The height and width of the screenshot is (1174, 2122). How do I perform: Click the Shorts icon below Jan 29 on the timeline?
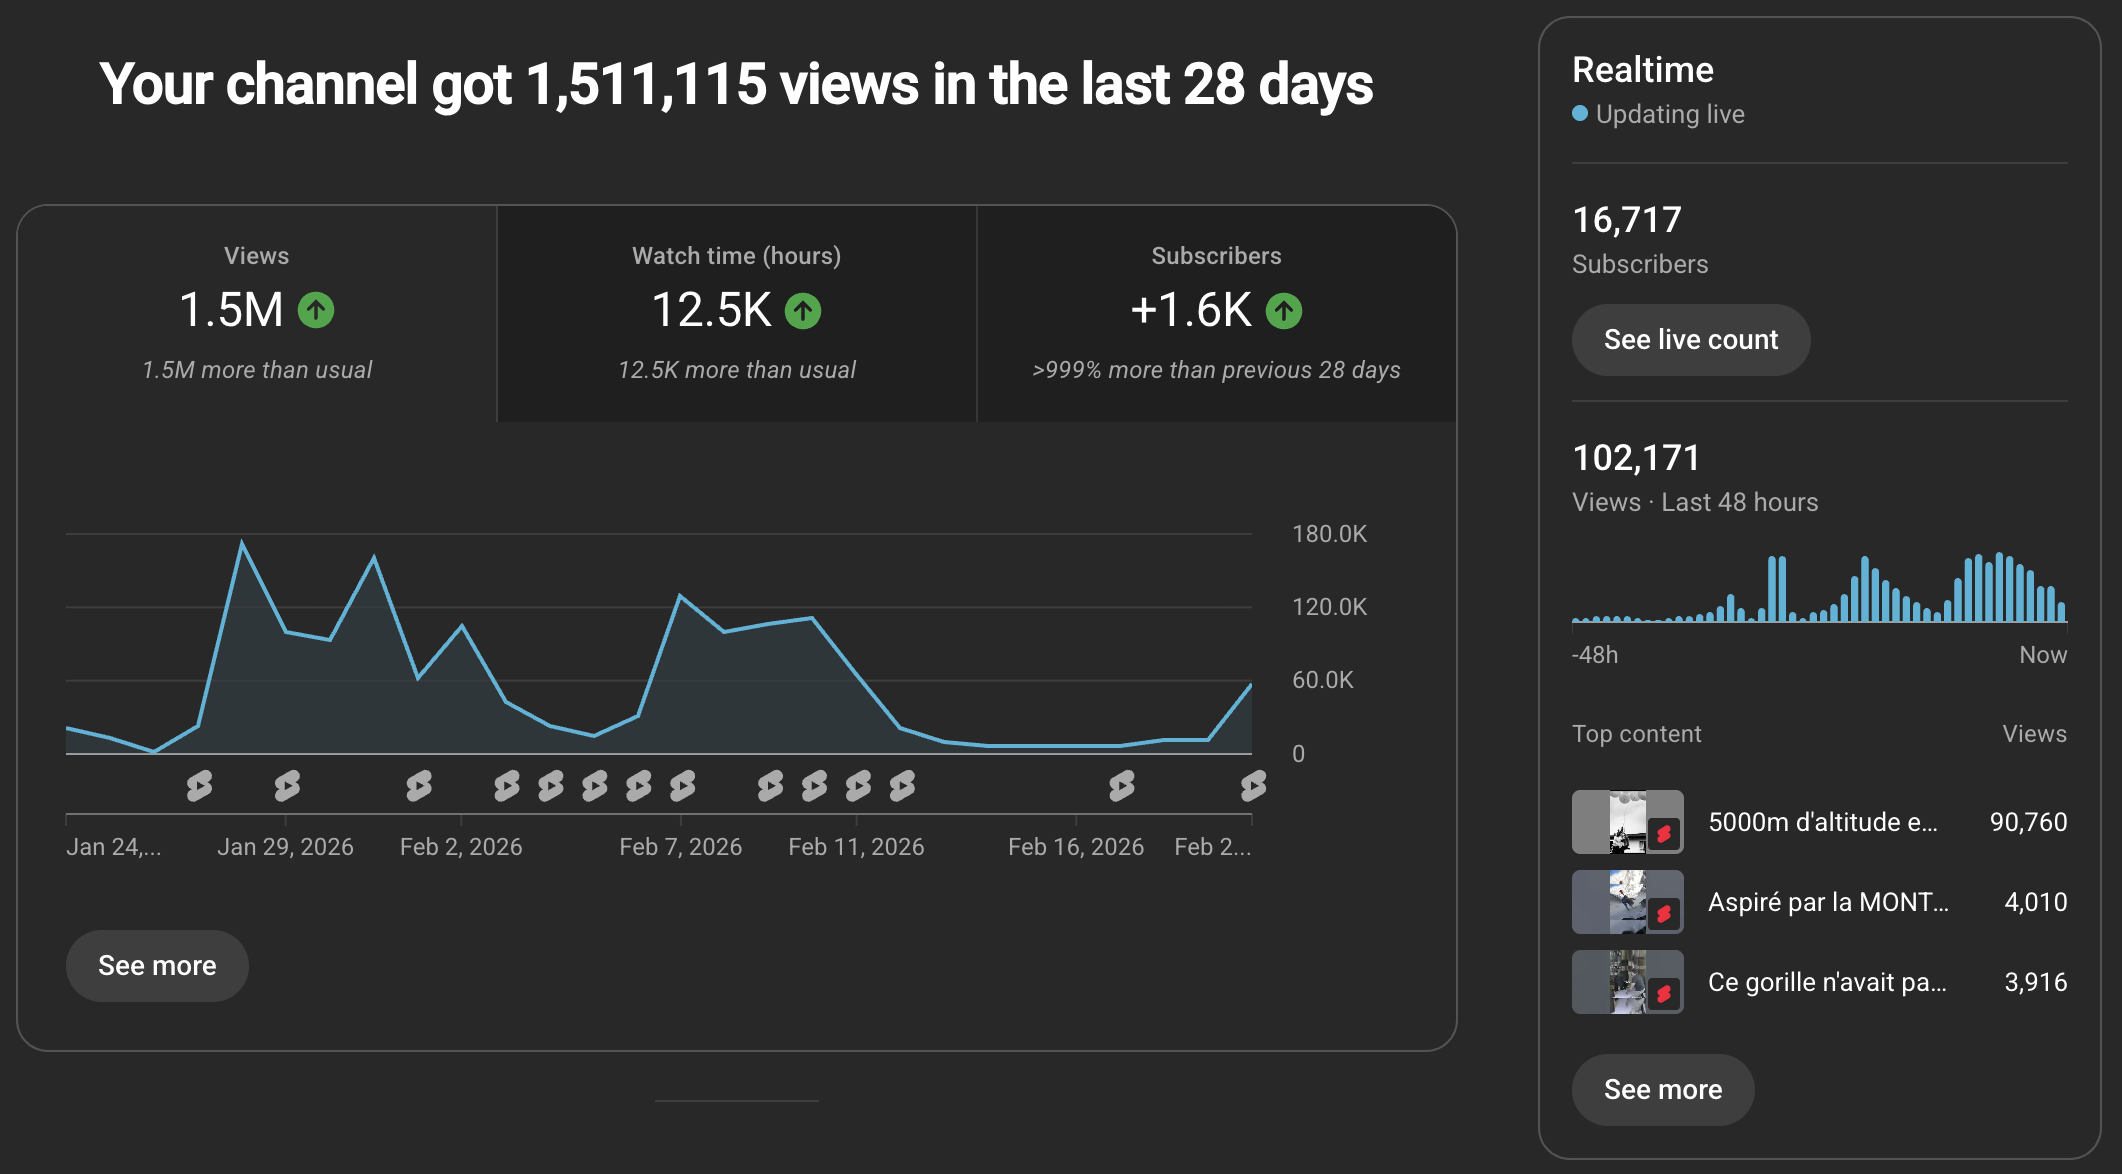pyautogui.click(x=288, y=786)
